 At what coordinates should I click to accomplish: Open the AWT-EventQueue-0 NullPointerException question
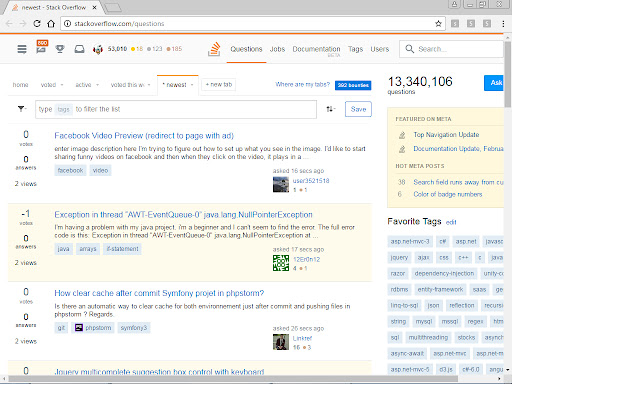(183, 215)
